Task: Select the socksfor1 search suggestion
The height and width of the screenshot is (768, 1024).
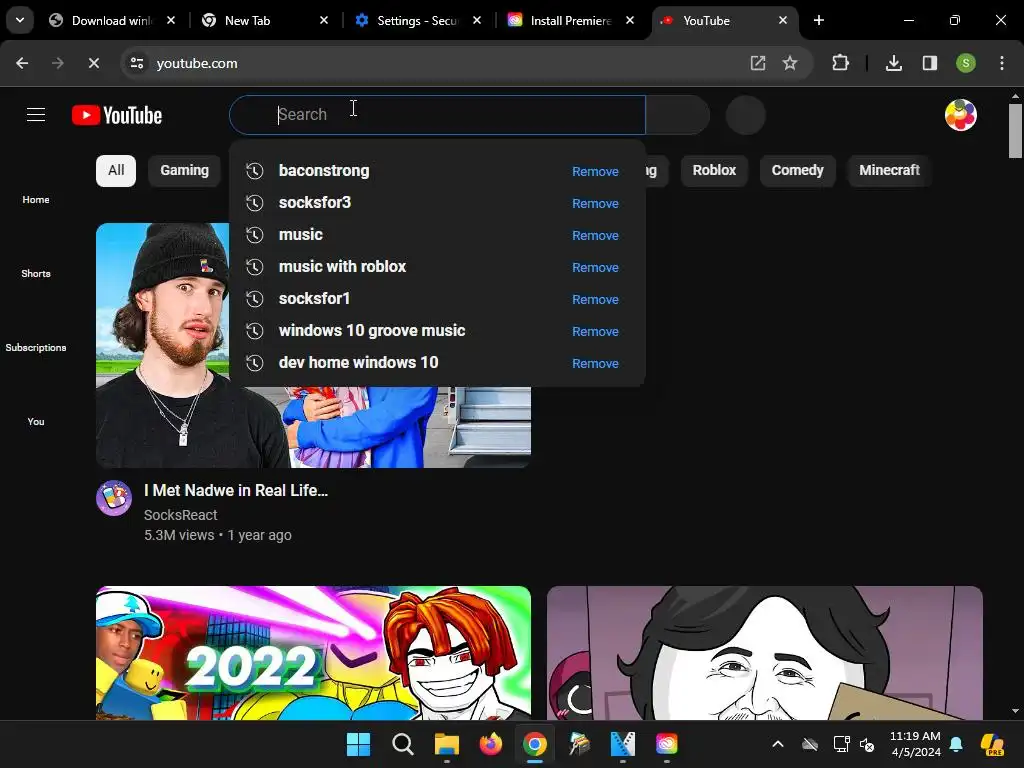Action: (x=437, y=298)
